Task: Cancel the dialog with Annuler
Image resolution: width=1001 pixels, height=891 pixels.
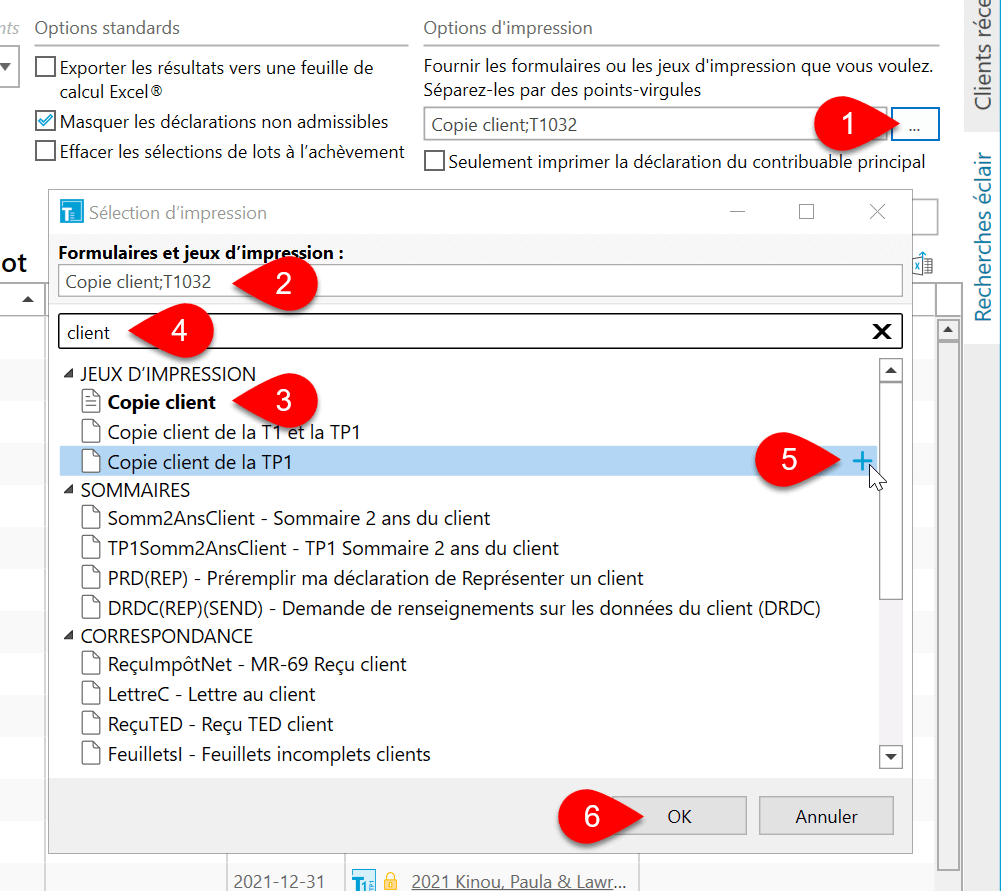Action: (x=826, y=816)
